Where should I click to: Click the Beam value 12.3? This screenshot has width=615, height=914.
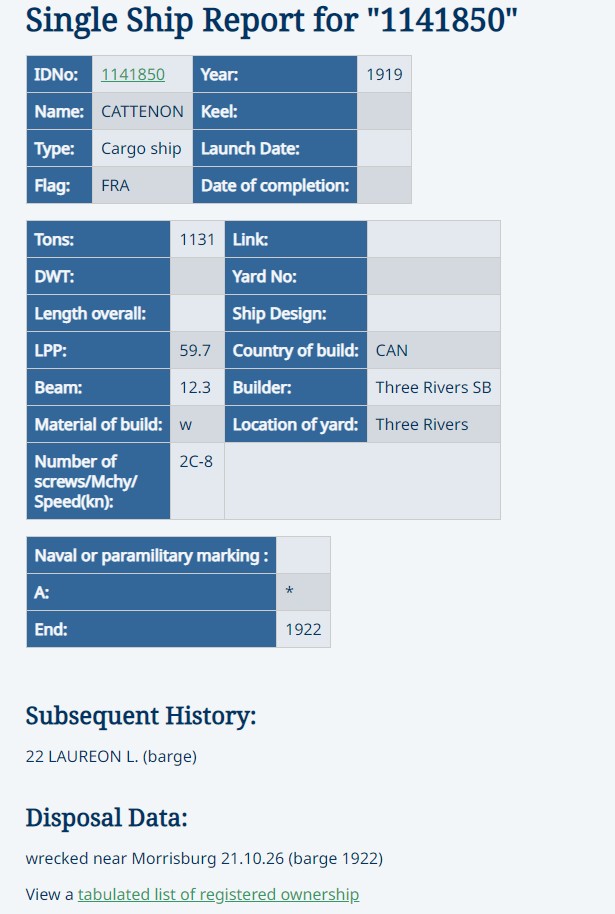[x=197, y=388]
